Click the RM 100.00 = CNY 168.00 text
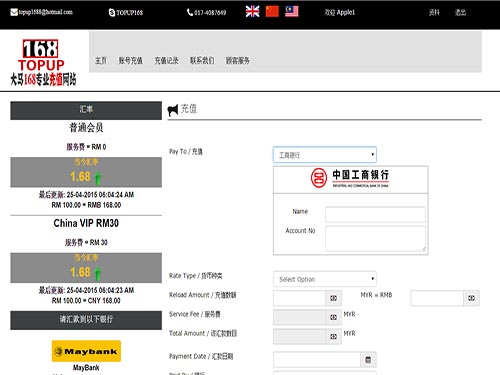500x375 pixels. point(86,301)
